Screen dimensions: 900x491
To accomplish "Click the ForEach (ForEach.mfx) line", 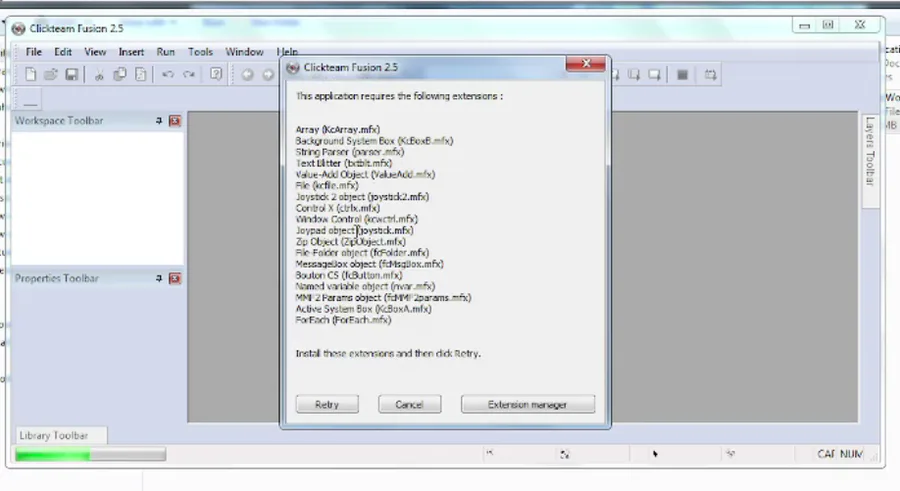I will [x=343, y=320].
